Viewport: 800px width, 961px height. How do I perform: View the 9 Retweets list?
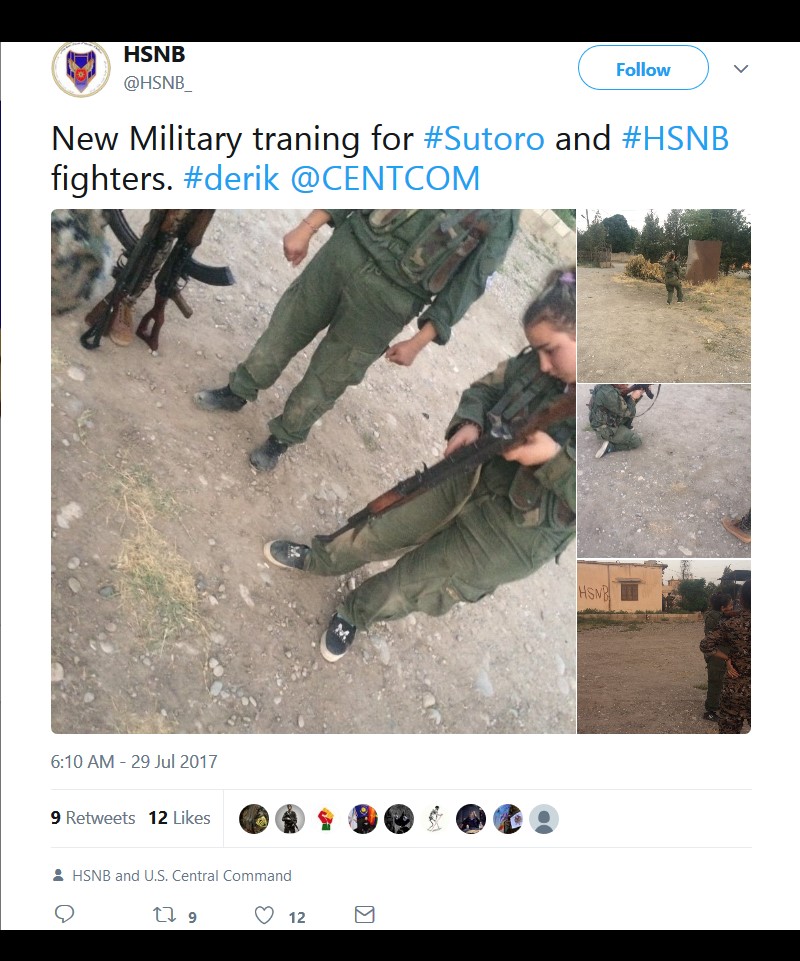pyautogui.click(x=93, y=818)
